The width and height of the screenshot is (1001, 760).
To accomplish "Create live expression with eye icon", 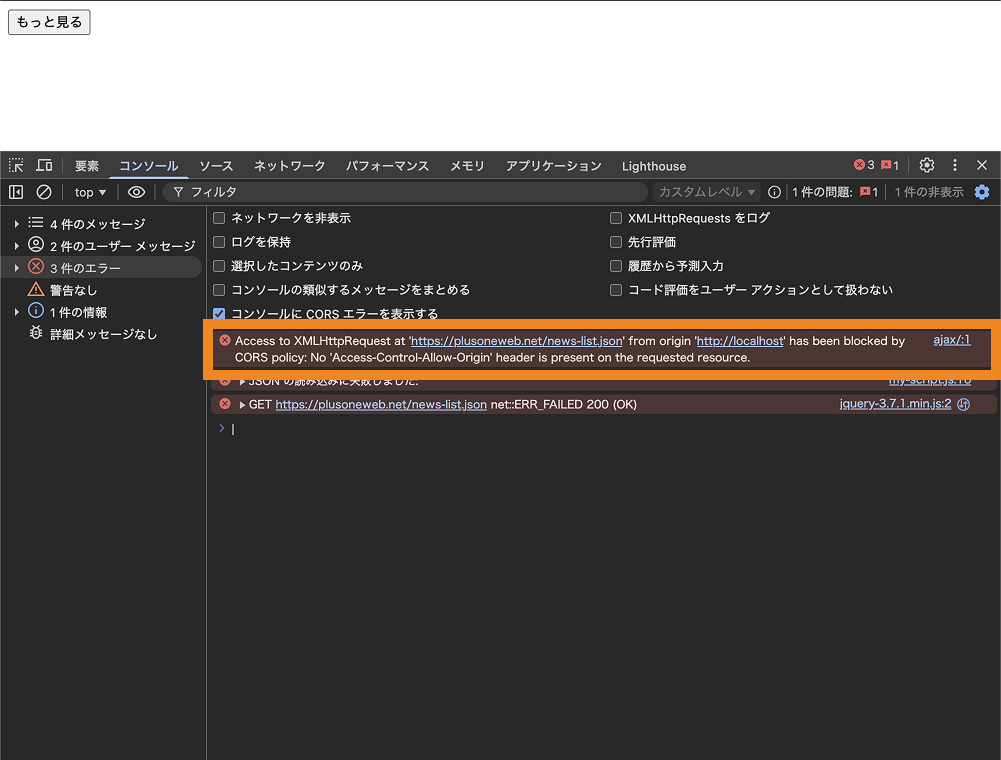I will (136, 192).
